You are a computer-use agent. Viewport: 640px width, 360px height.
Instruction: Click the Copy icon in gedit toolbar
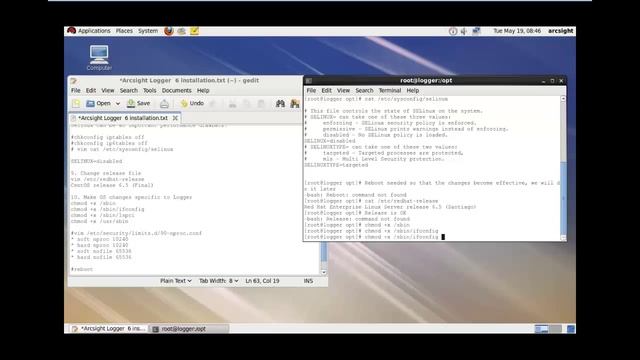click(x=247, y=104)
